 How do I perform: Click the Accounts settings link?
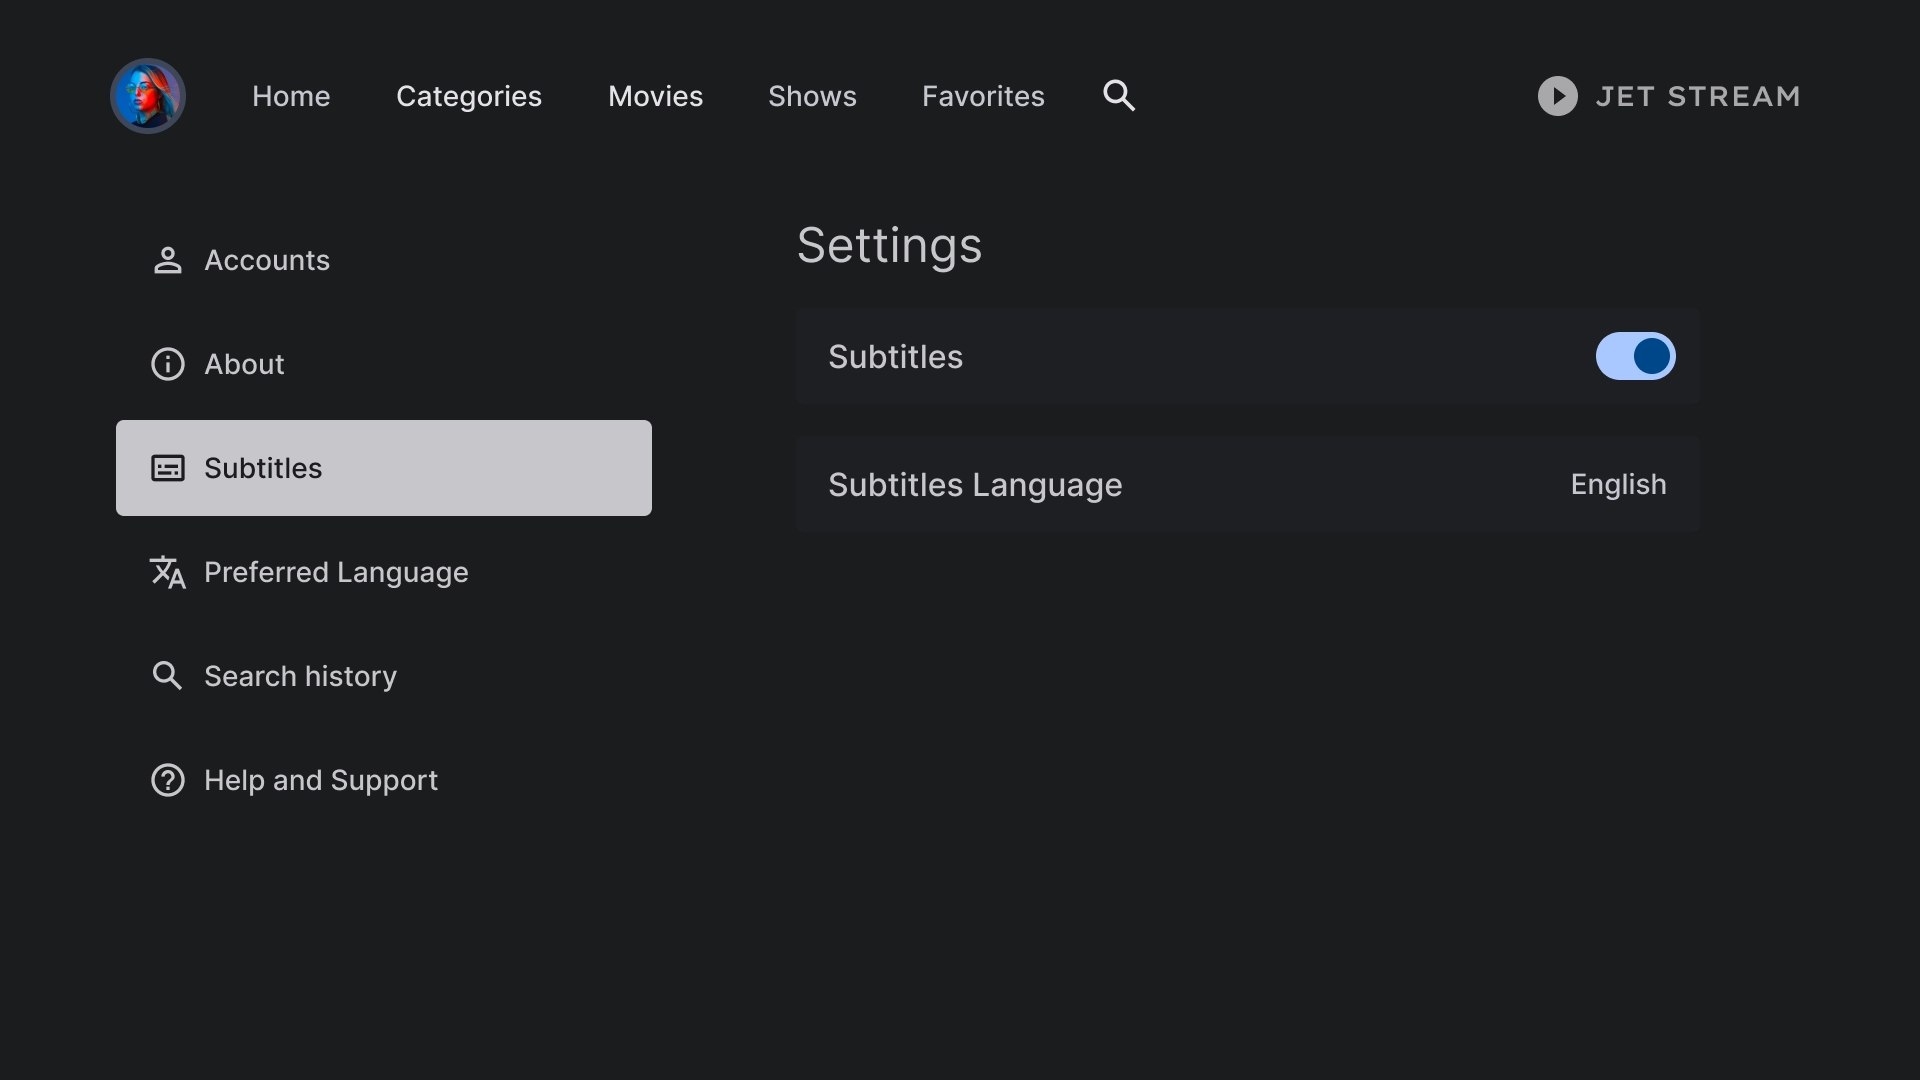(x=268, y=260)
